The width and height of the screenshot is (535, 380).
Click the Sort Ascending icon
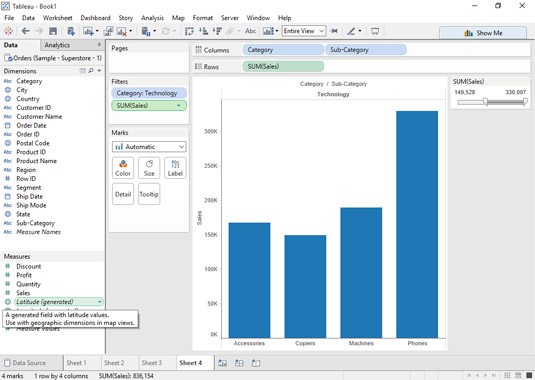coord(203,31)
